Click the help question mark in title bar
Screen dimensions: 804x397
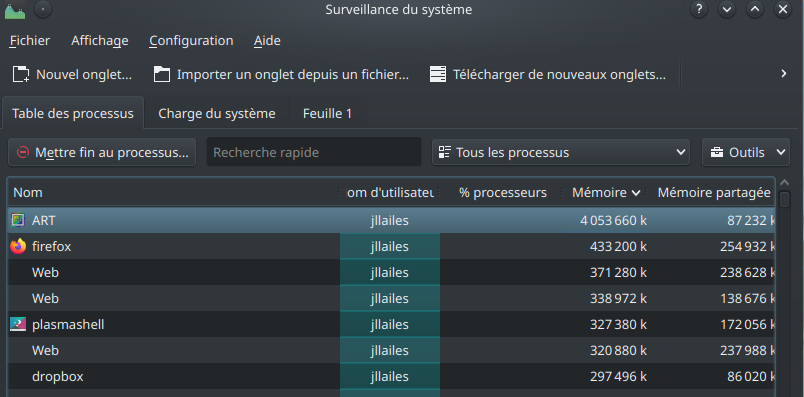coord(699,9)
